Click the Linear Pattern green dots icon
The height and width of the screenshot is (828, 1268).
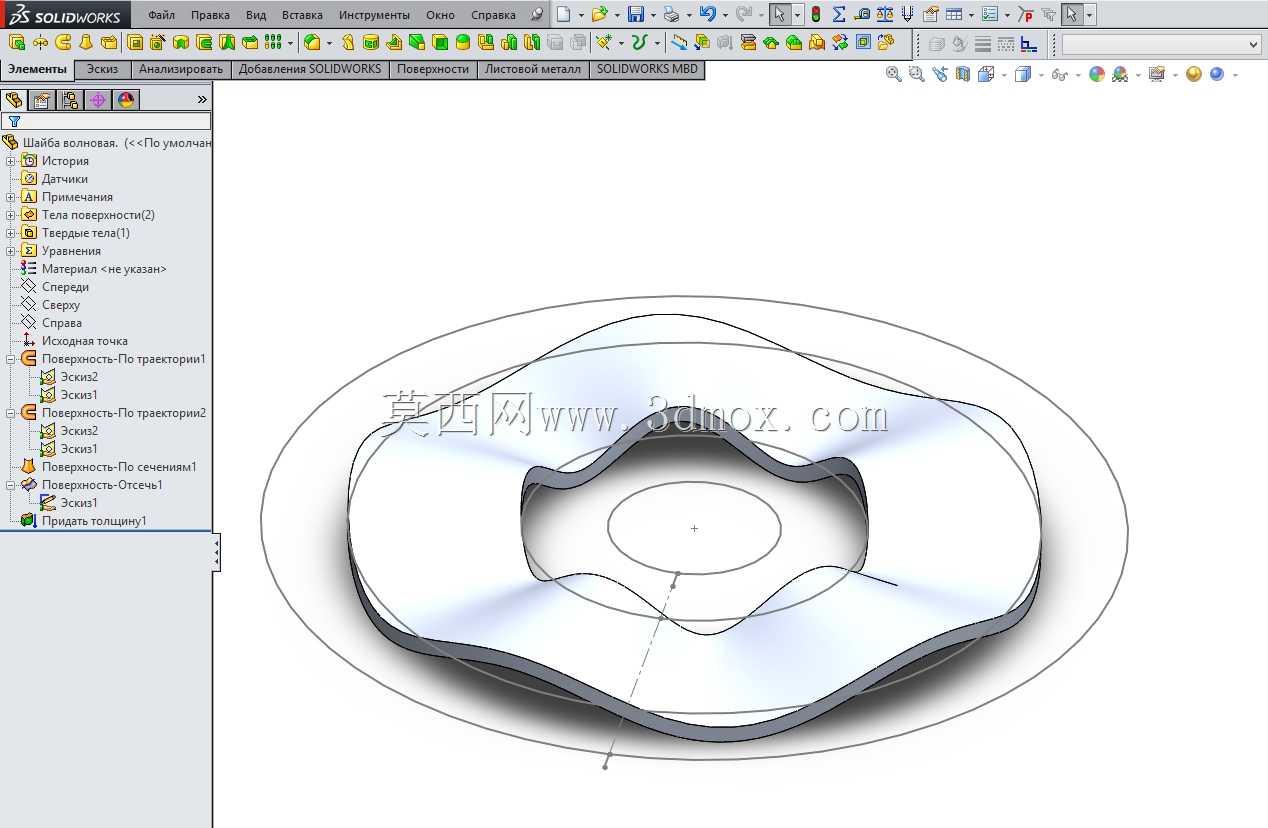(x=274, y=43)
